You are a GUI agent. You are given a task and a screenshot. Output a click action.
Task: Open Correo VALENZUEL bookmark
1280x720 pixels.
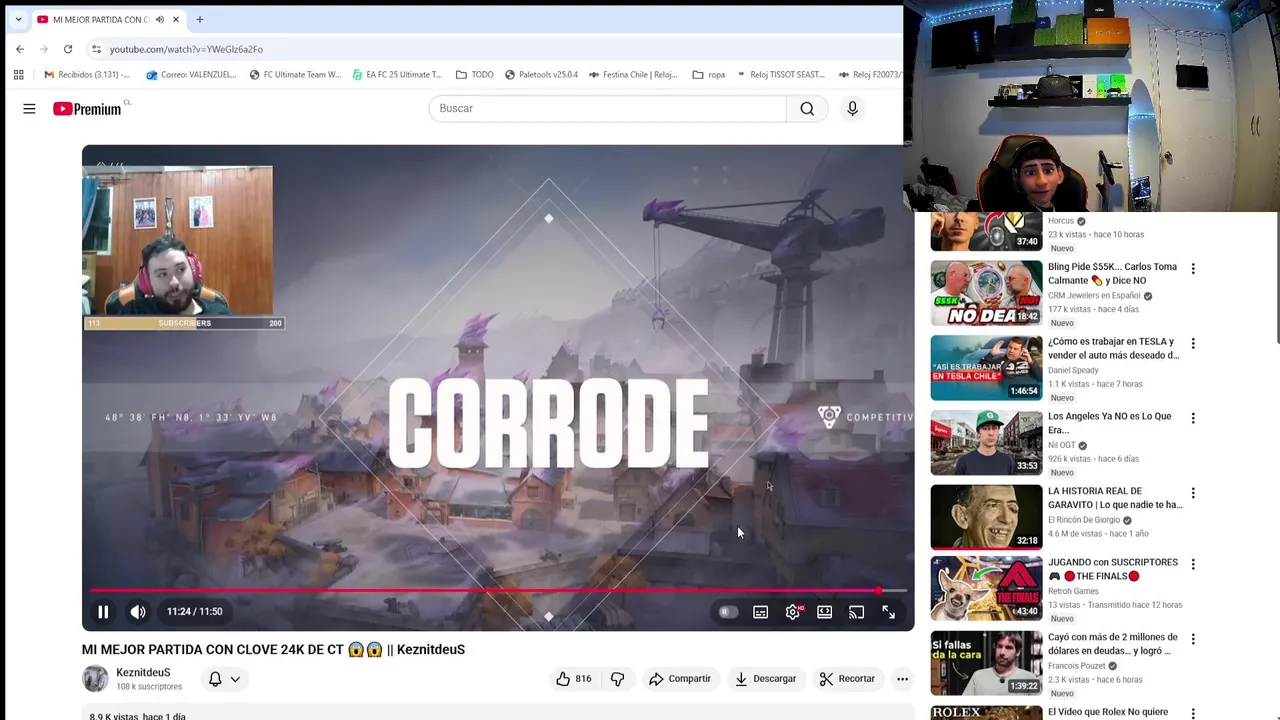191,74
